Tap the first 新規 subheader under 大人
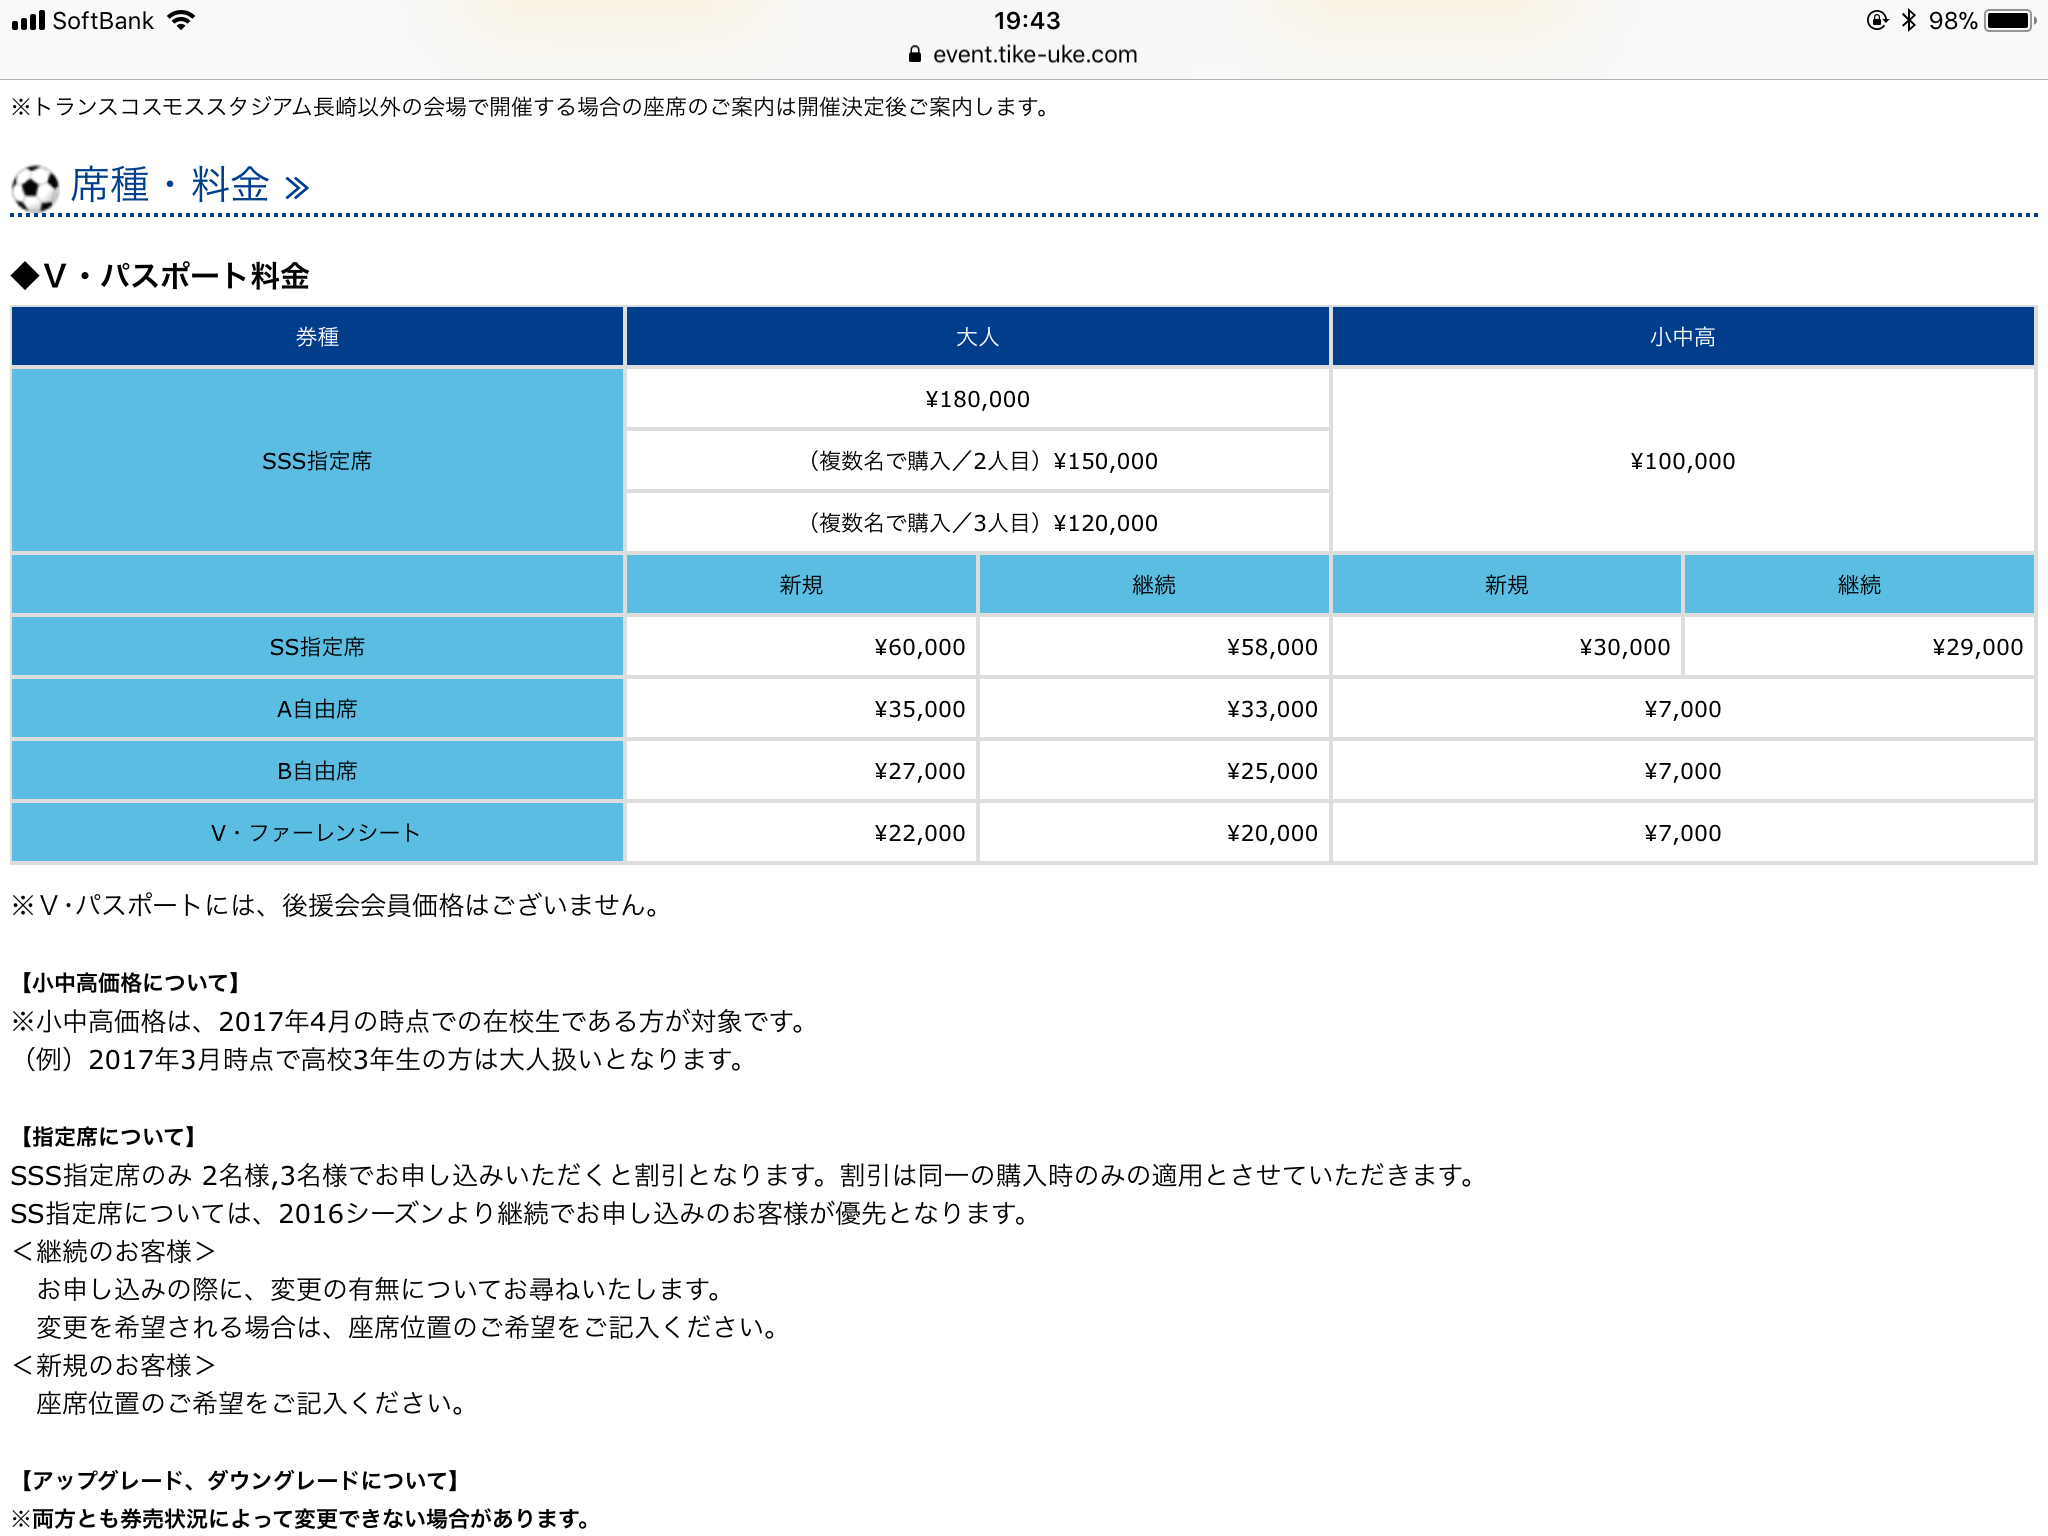This screenshot has height=1536, width=2048. coord(801,585)
